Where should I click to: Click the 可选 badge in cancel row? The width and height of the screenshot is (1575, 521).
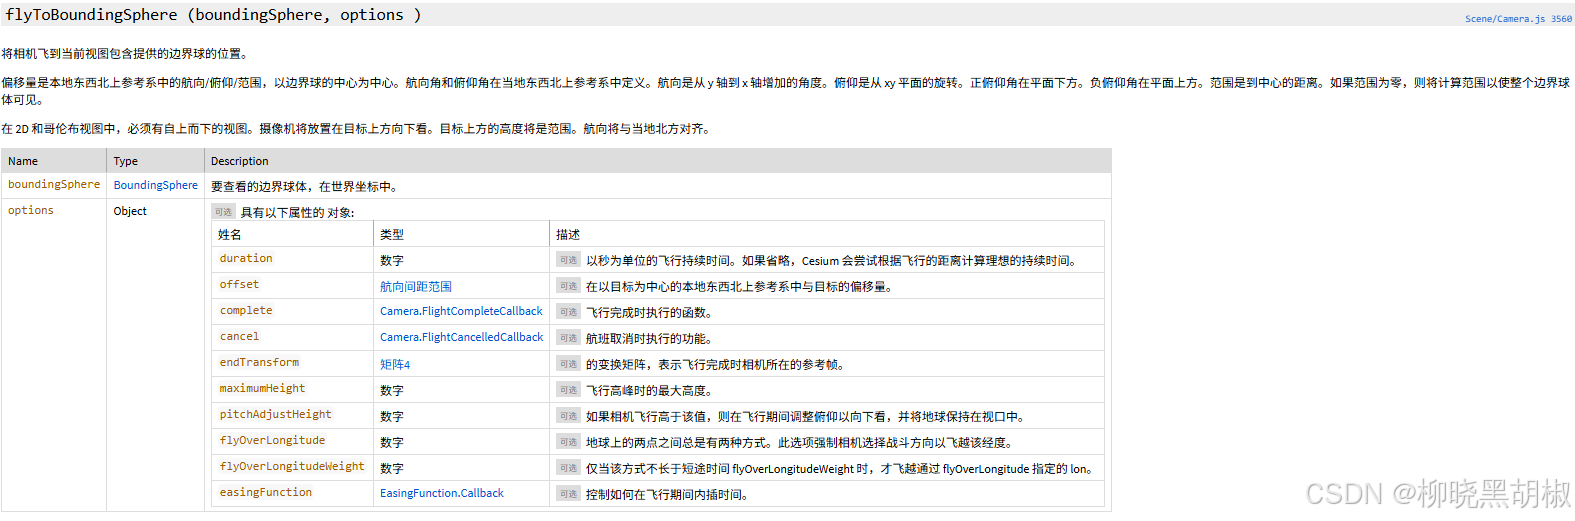[x=568, y=338]
